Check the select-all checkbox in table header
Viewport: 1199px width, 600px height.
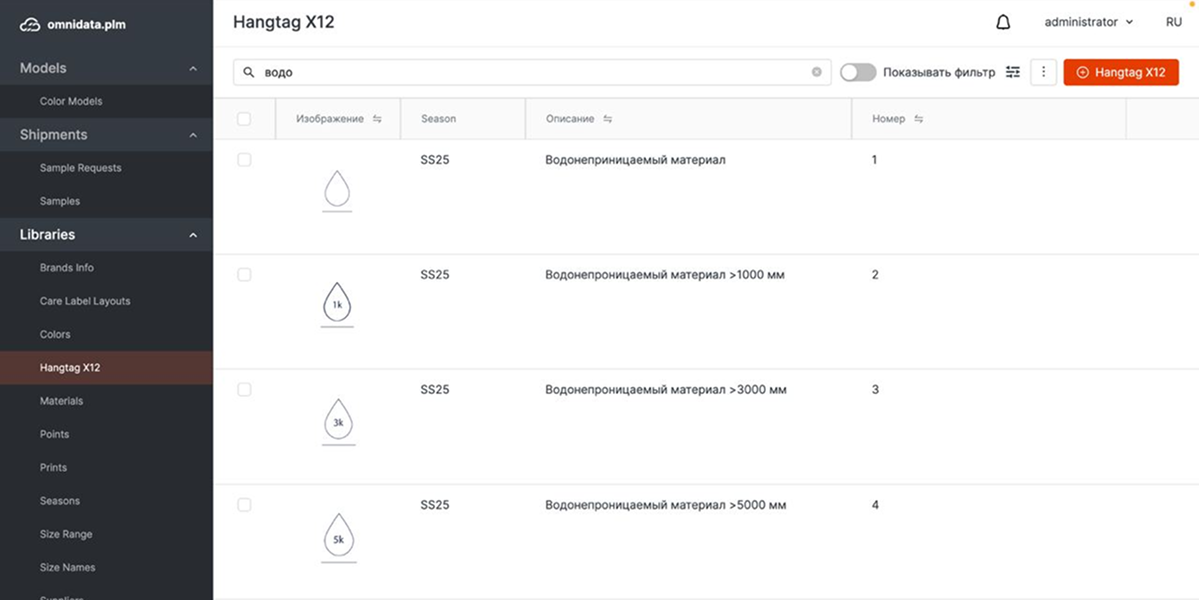click(244, 119)
